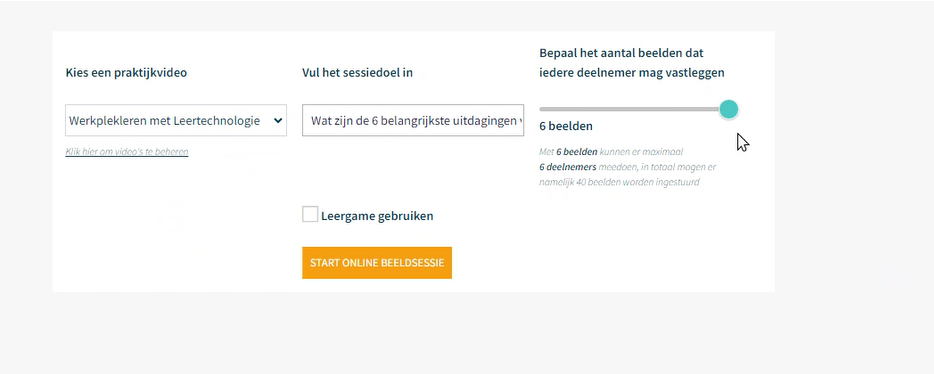Click the 'Vul het sessiedoel in' heading
The height and width of the screenshot is (374, 934).
(357, 73)
